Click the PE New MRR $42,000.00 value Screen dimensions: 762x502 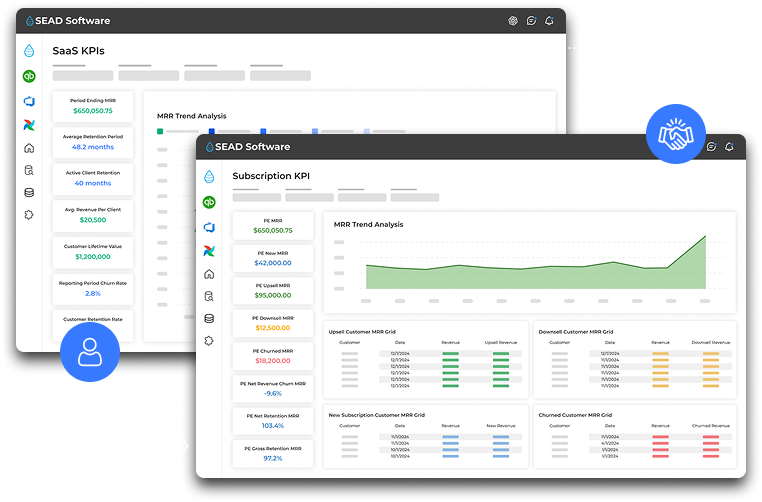(273, 263)
